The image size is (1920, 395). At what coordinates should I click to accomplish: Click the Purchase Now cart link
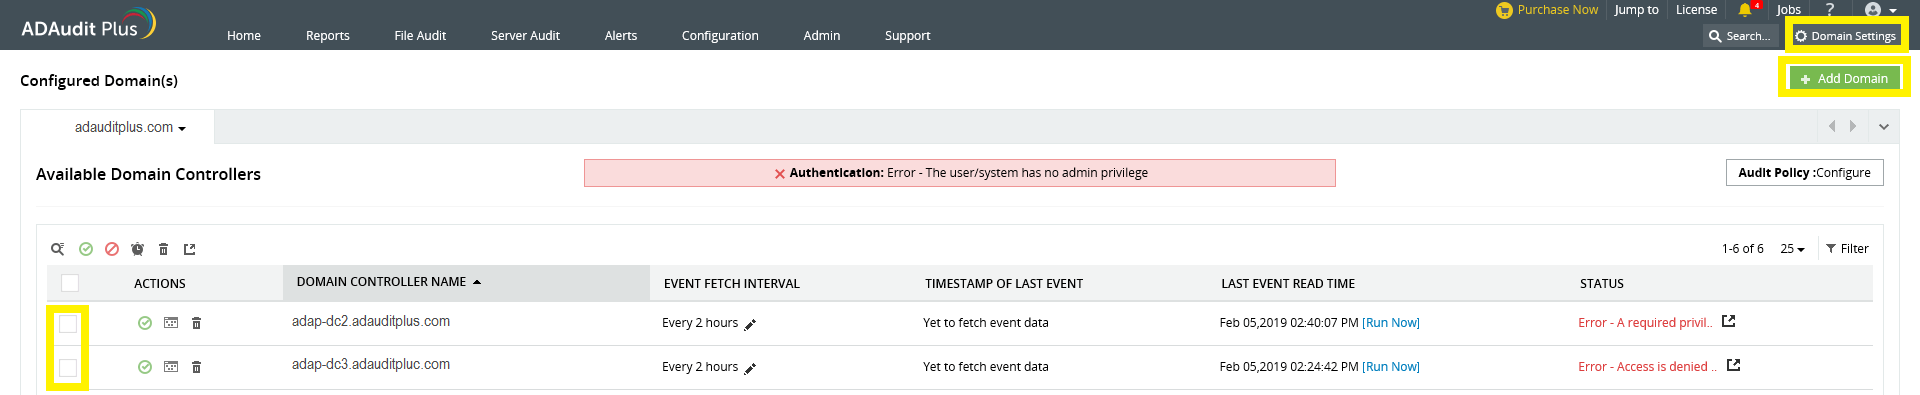pos(1547,10)
